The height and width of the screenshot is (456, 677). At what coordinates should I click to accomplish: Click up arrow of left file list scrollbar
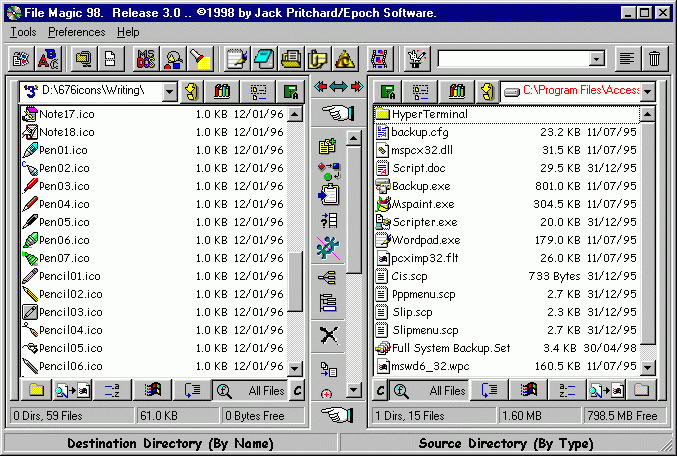294,114
